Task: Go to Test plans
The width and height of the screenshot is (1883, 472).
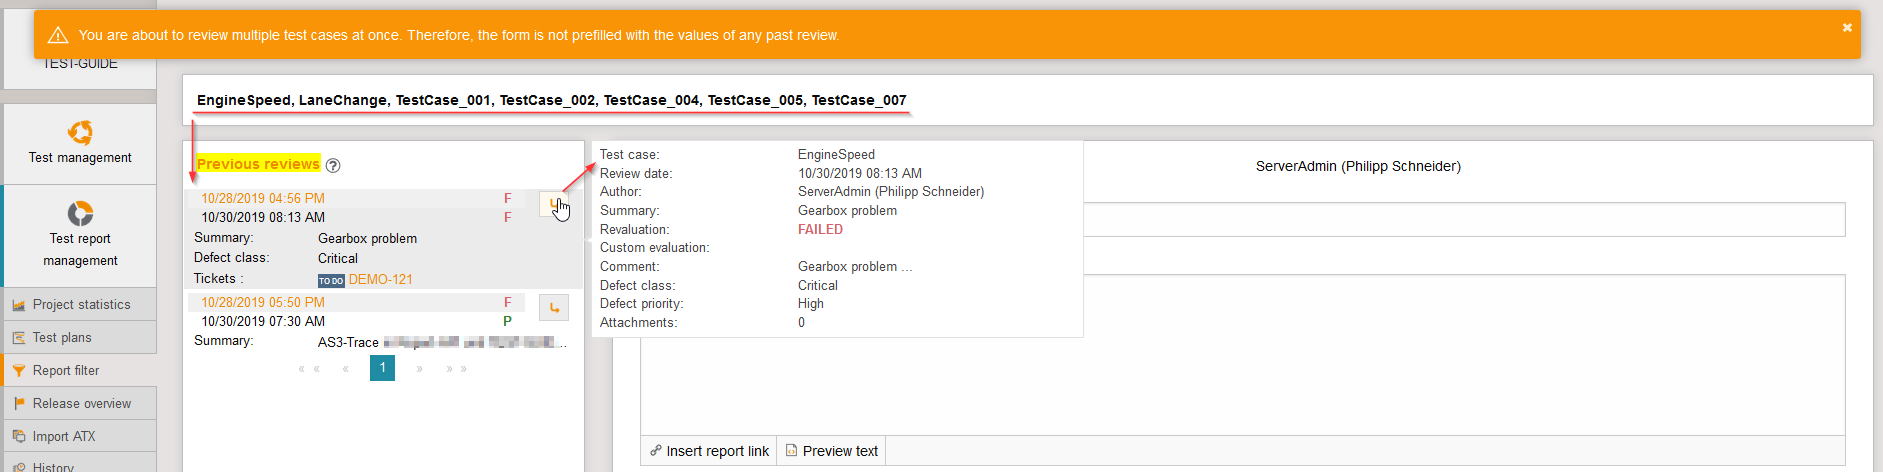Action: [x=62, y=338]
